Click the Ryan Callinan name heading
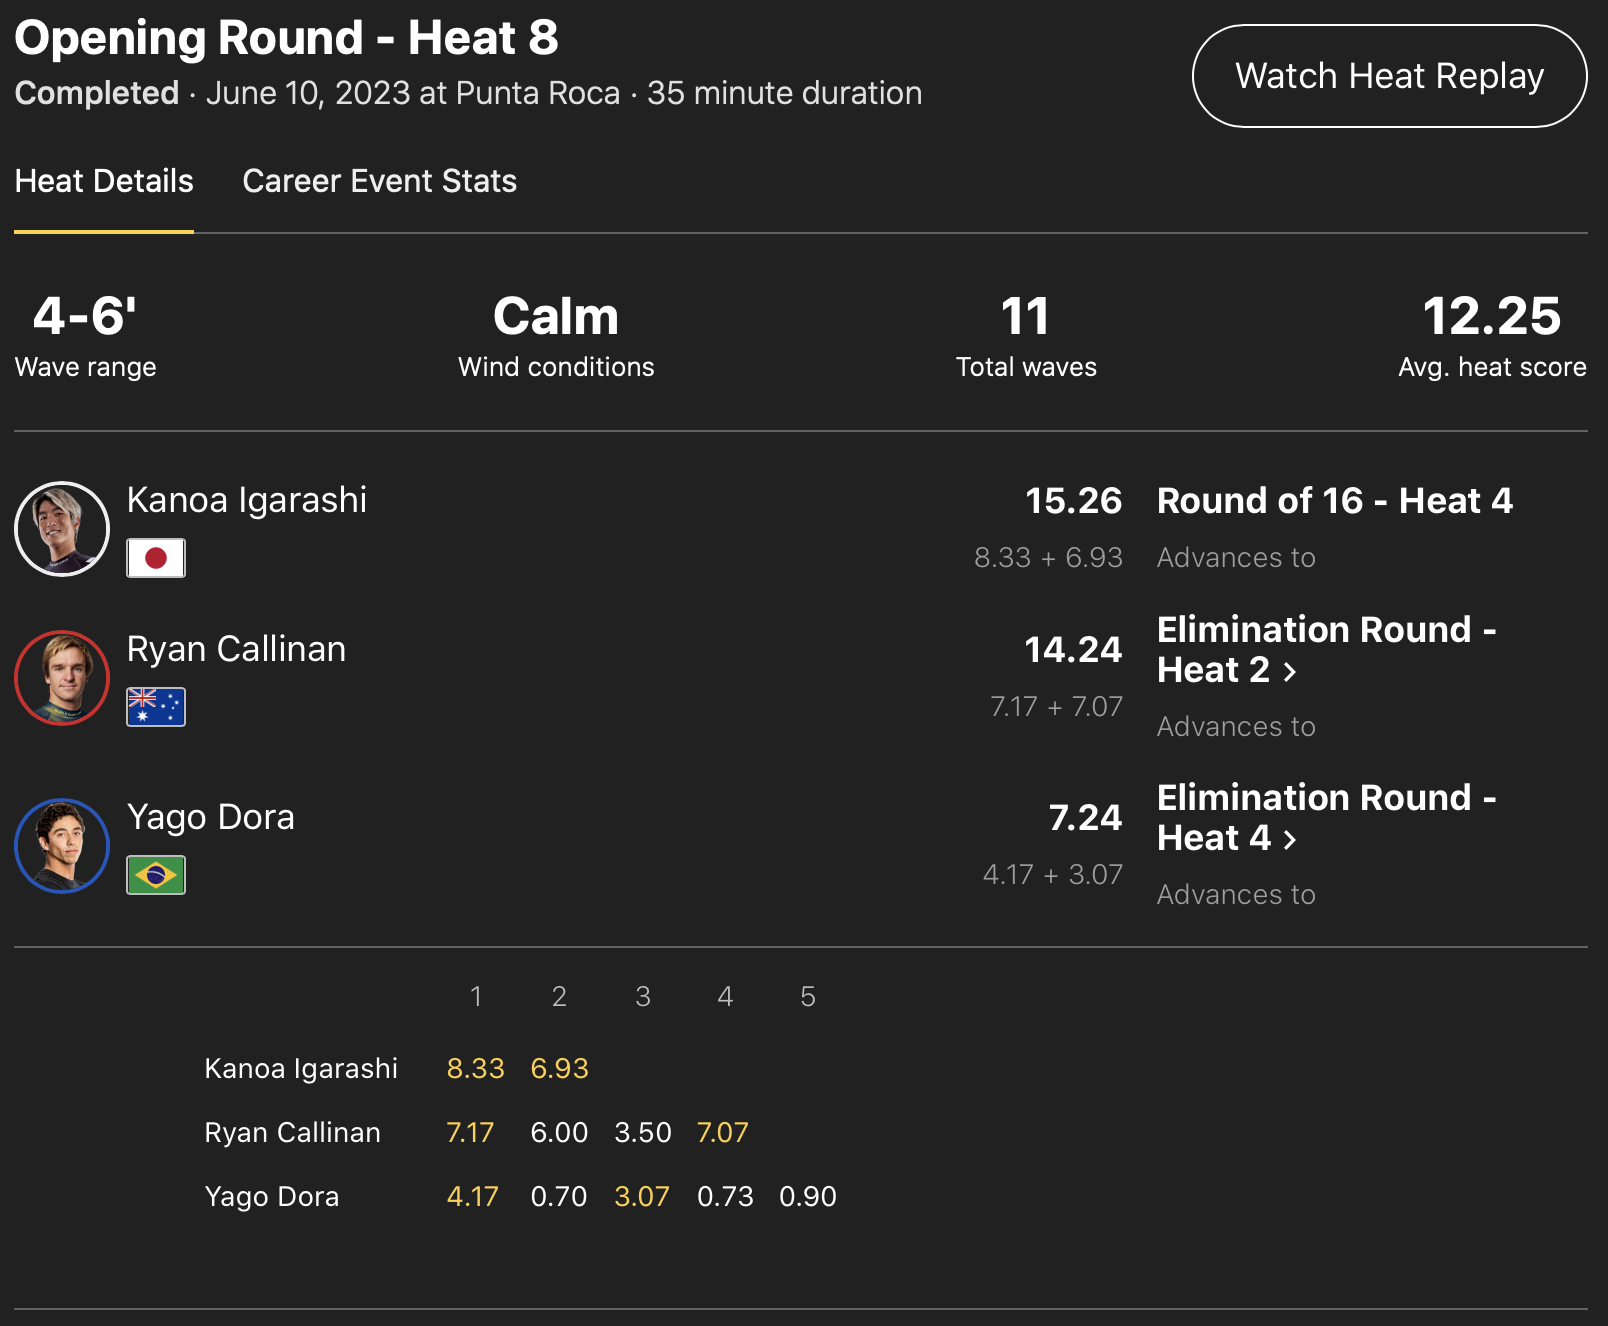 pos(236,649)
